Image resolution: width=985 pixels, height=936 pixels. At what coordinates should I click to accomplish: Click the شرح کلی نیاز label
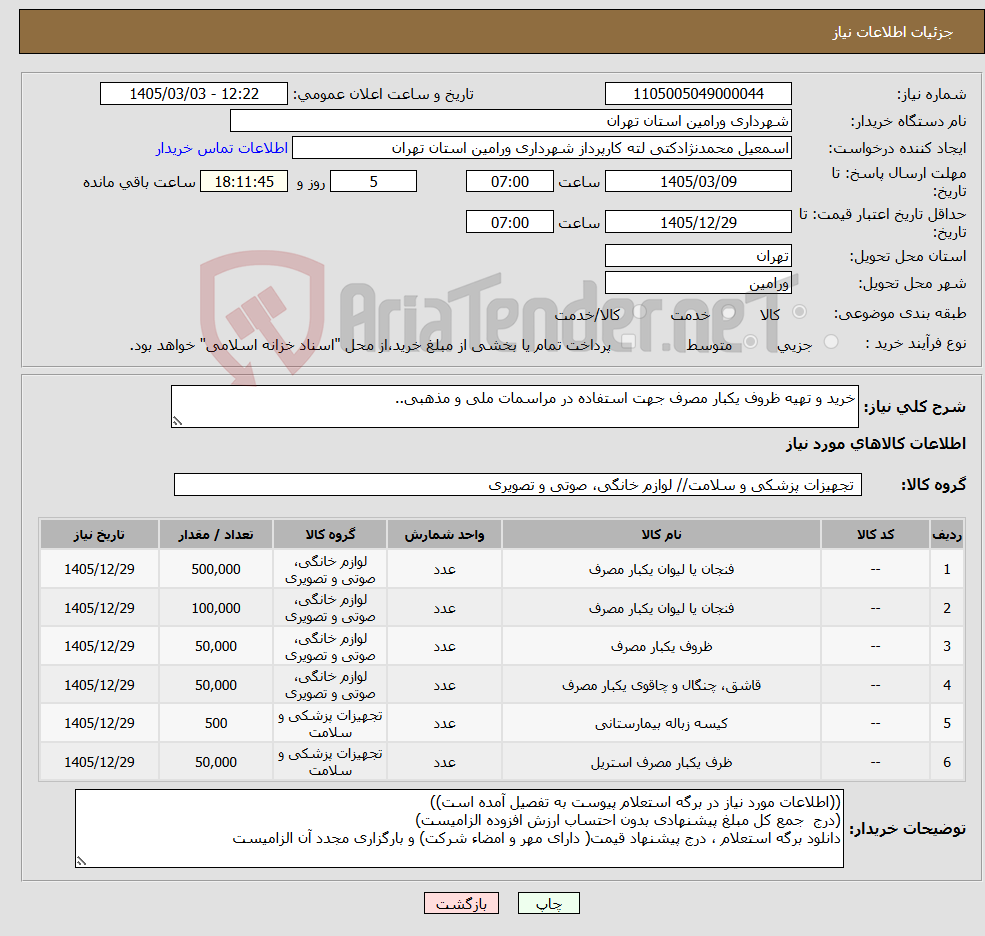point(915,407)
